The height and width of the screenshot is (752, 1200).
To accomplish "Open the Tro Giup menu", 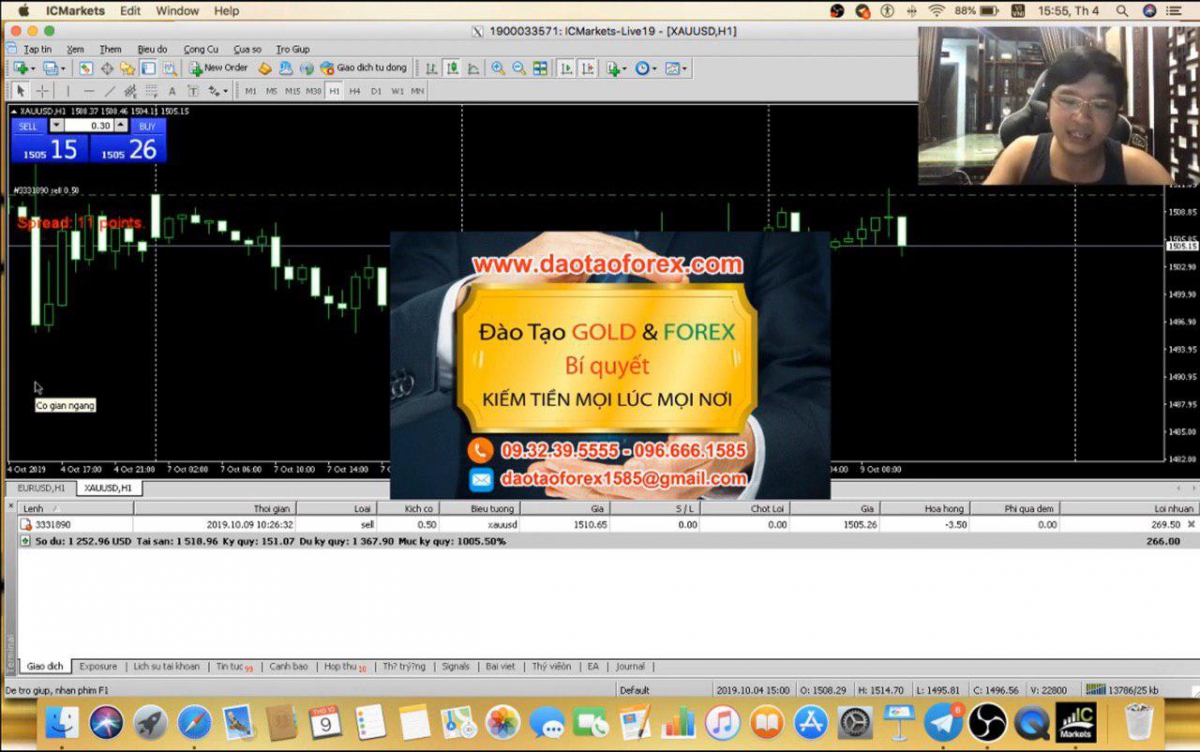I will [x=293, y=49].
